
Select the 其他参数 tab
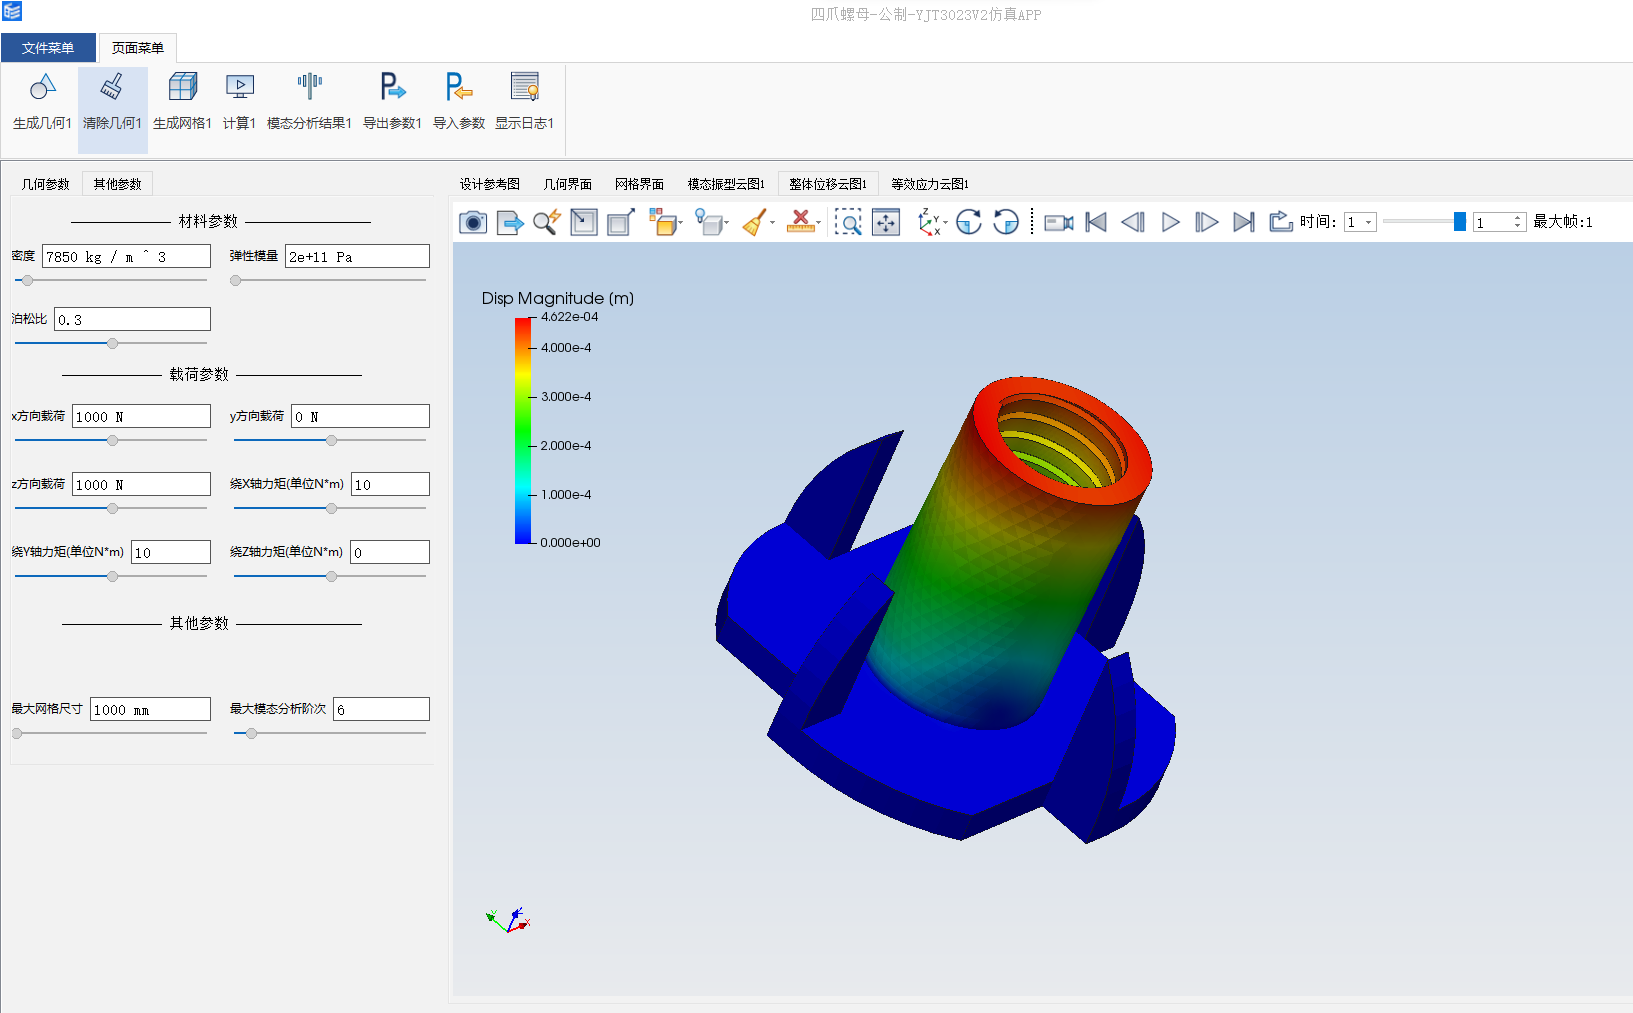point(118,184)
